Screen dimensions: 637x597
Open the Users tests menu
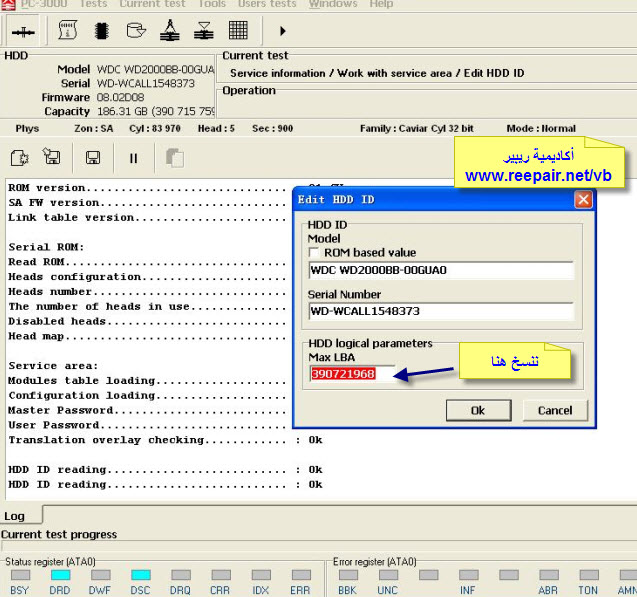click(267, 4)
